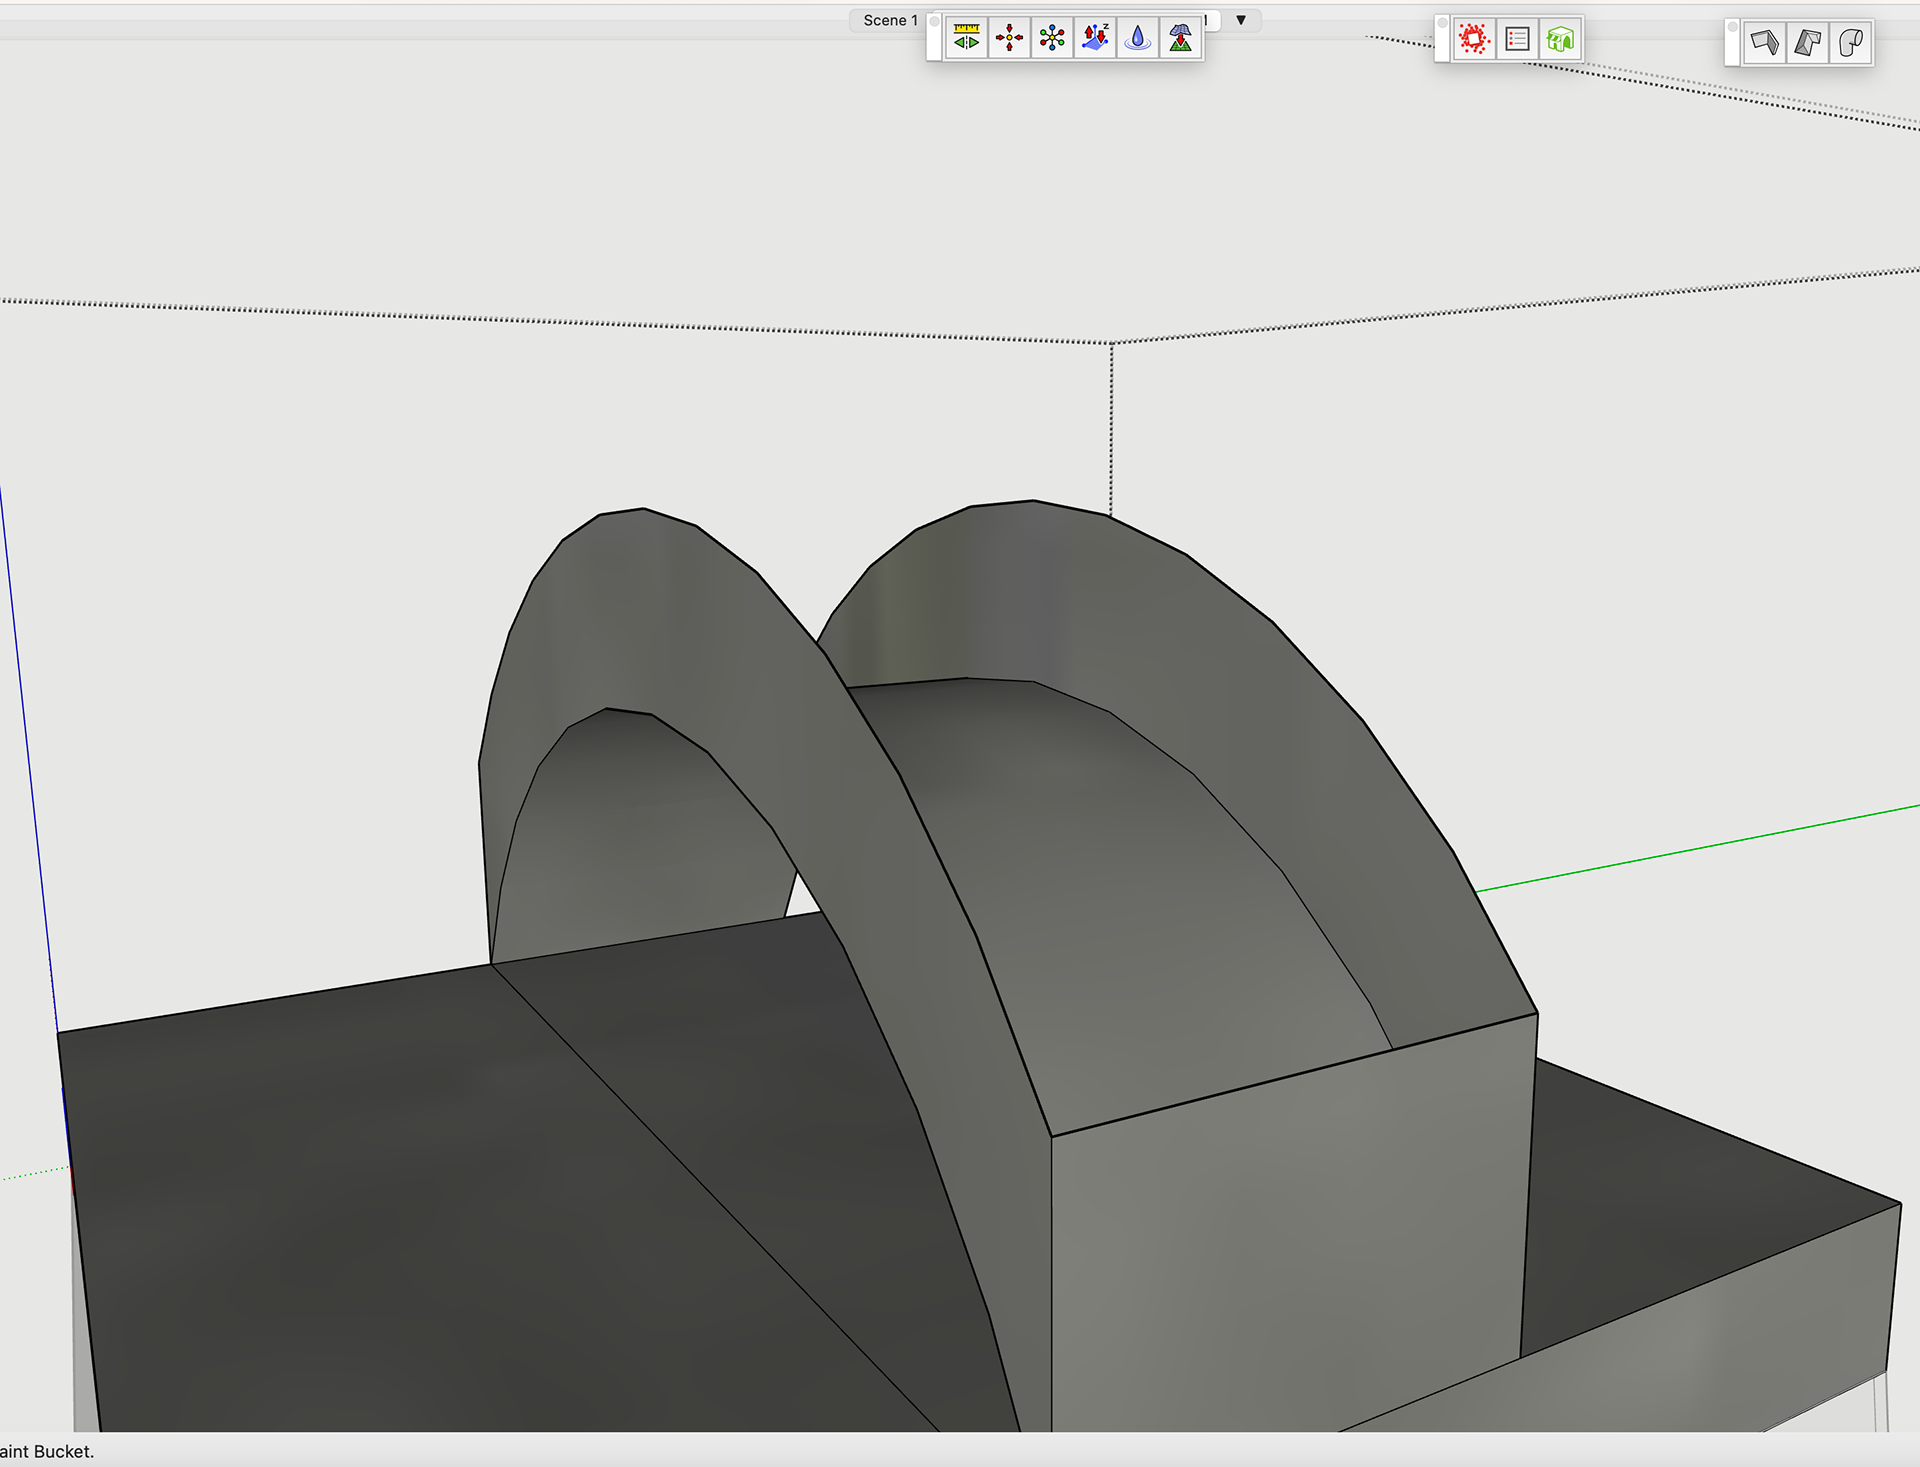This screenshot has width=1920, height=1467.
Task: Click the multicolored radial nodes icon
Action: (x=1052, y=39)
